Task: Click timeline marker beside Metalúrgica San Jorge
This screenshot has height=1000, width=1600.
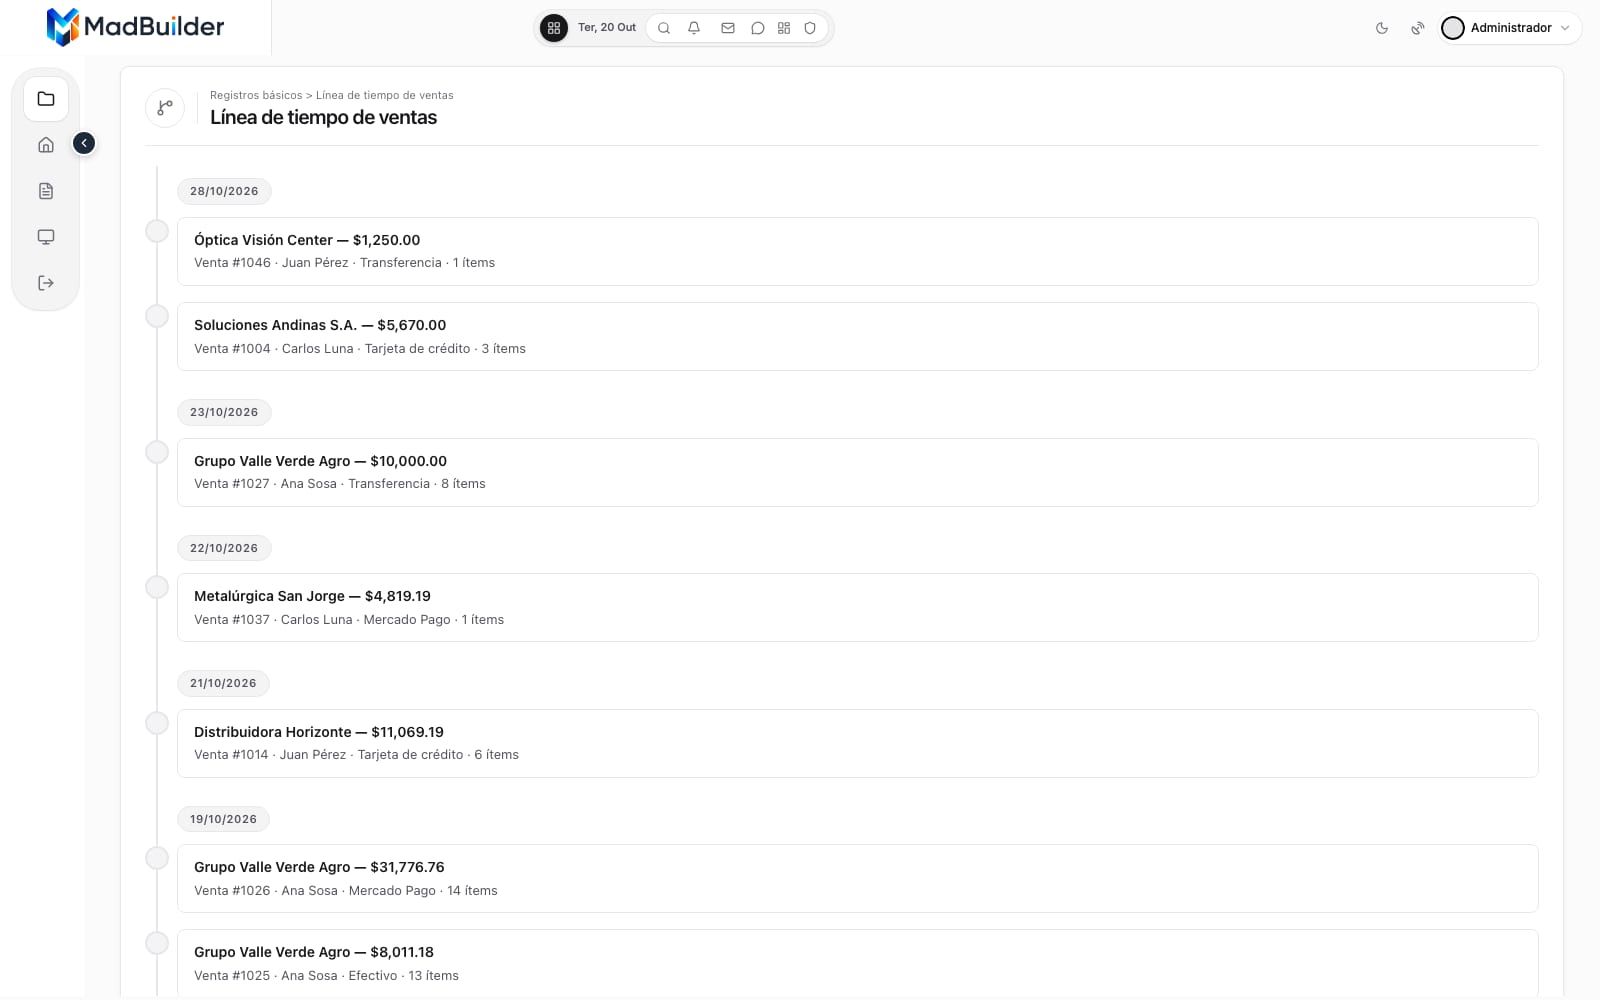Action: pyautogui.click(x=157, y=587)
